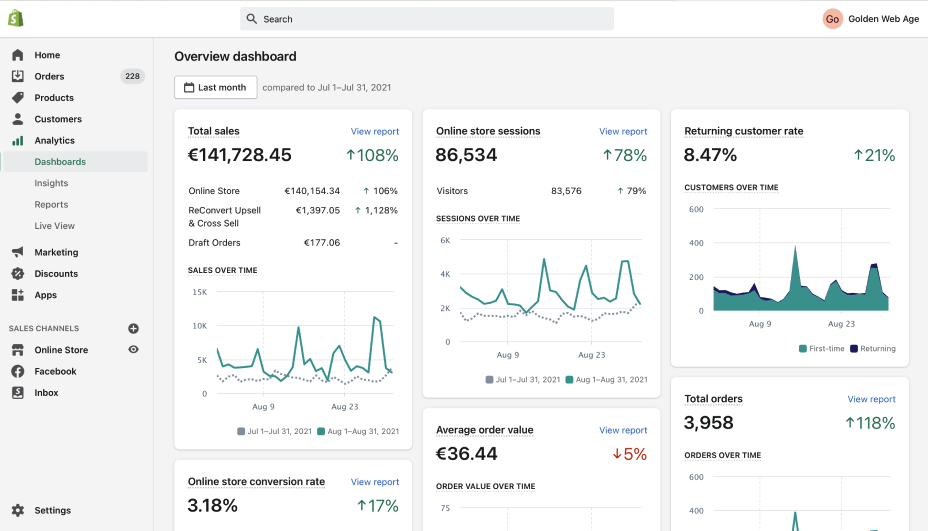Click the Facebook channel icon
This screenshot has width=928, height=531.
[18, 371]
